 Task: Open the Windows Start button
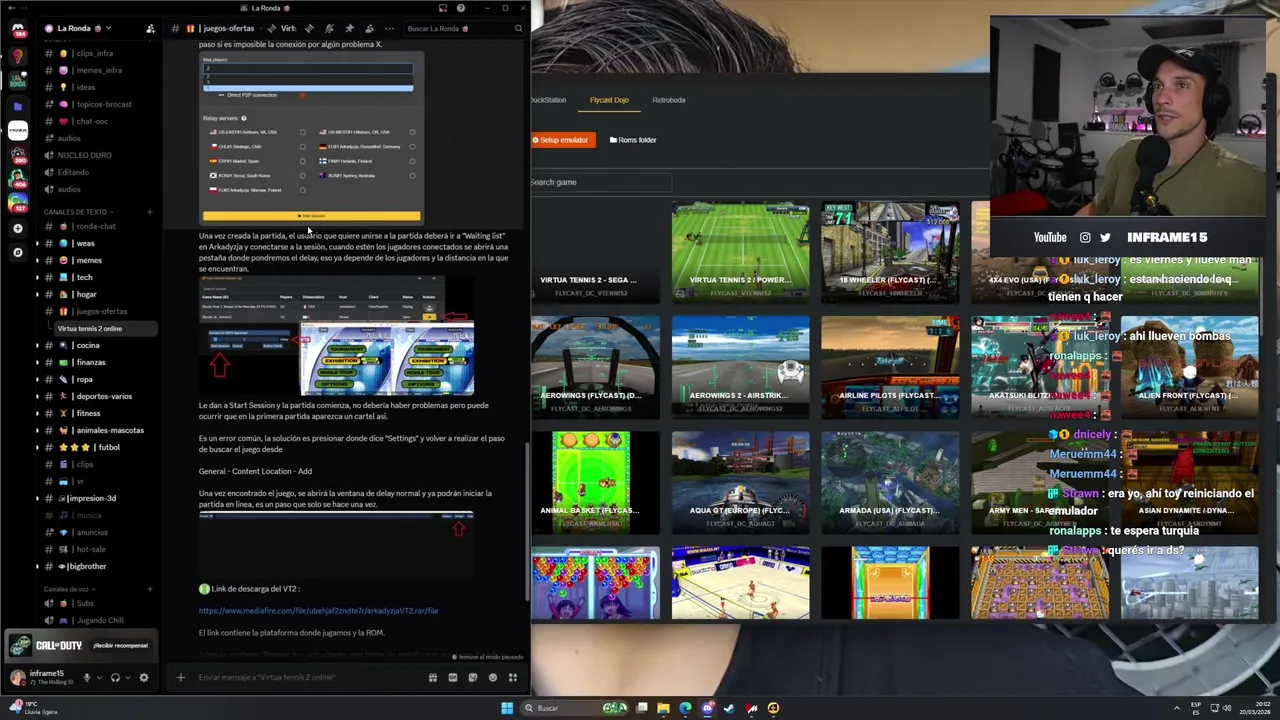coord(507,708)
